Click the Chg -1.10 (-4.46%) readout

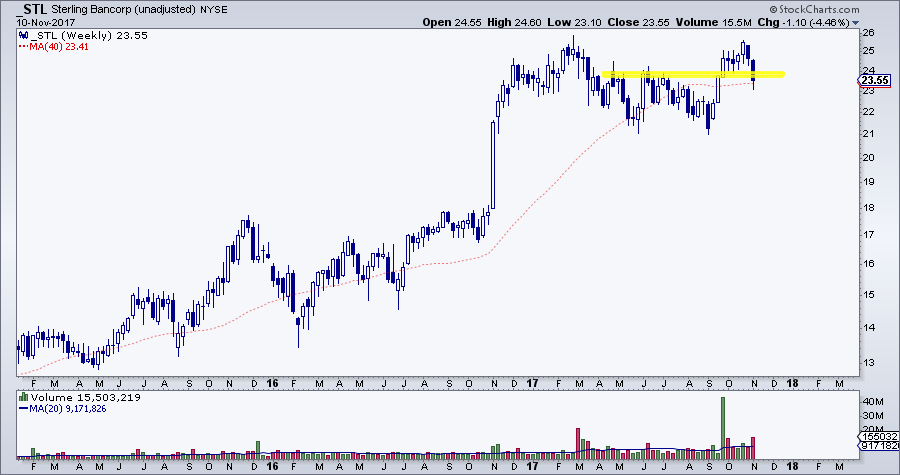(803, 22)
